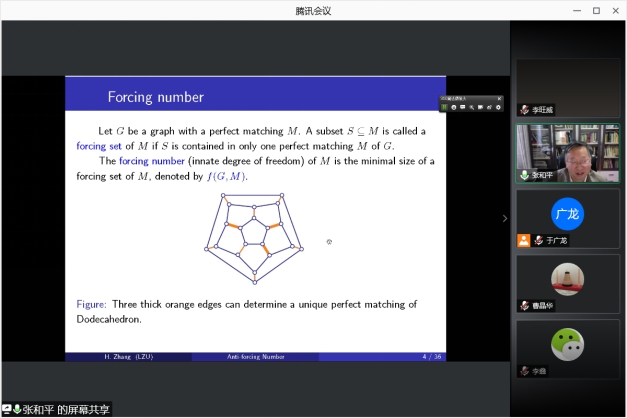
Task: Click muted microphone icon beside 曹昌华
Action: pos(524,305)
